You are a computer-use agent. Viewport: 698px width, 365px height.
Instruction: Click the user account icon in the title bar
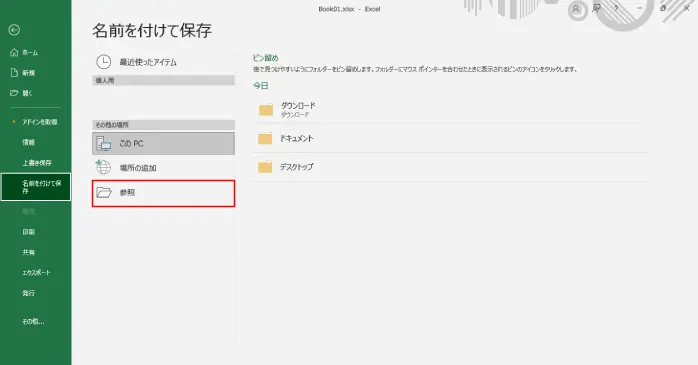click(x=576, y=8)
